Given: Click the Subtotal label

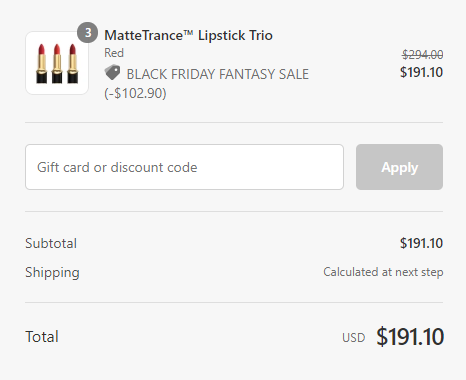Looking at the screenshot, I should click(51, 243).
